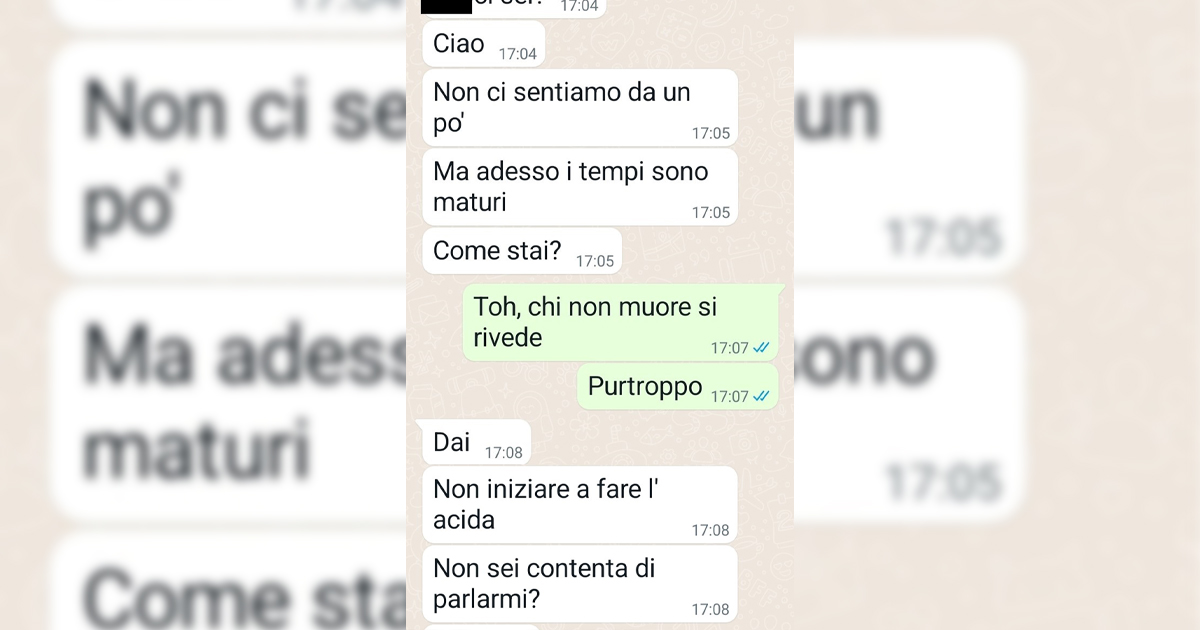Click the blurred 'Come sta' text at bottom left

pyautogui.click(x=243, y=600)
